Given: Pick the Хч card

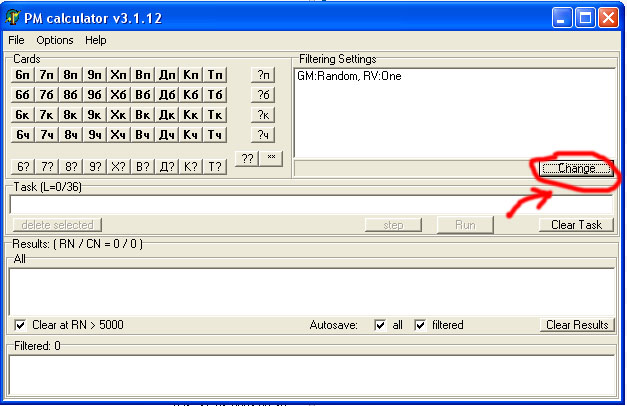Looking at the screenshot, I should click(119, 135).
